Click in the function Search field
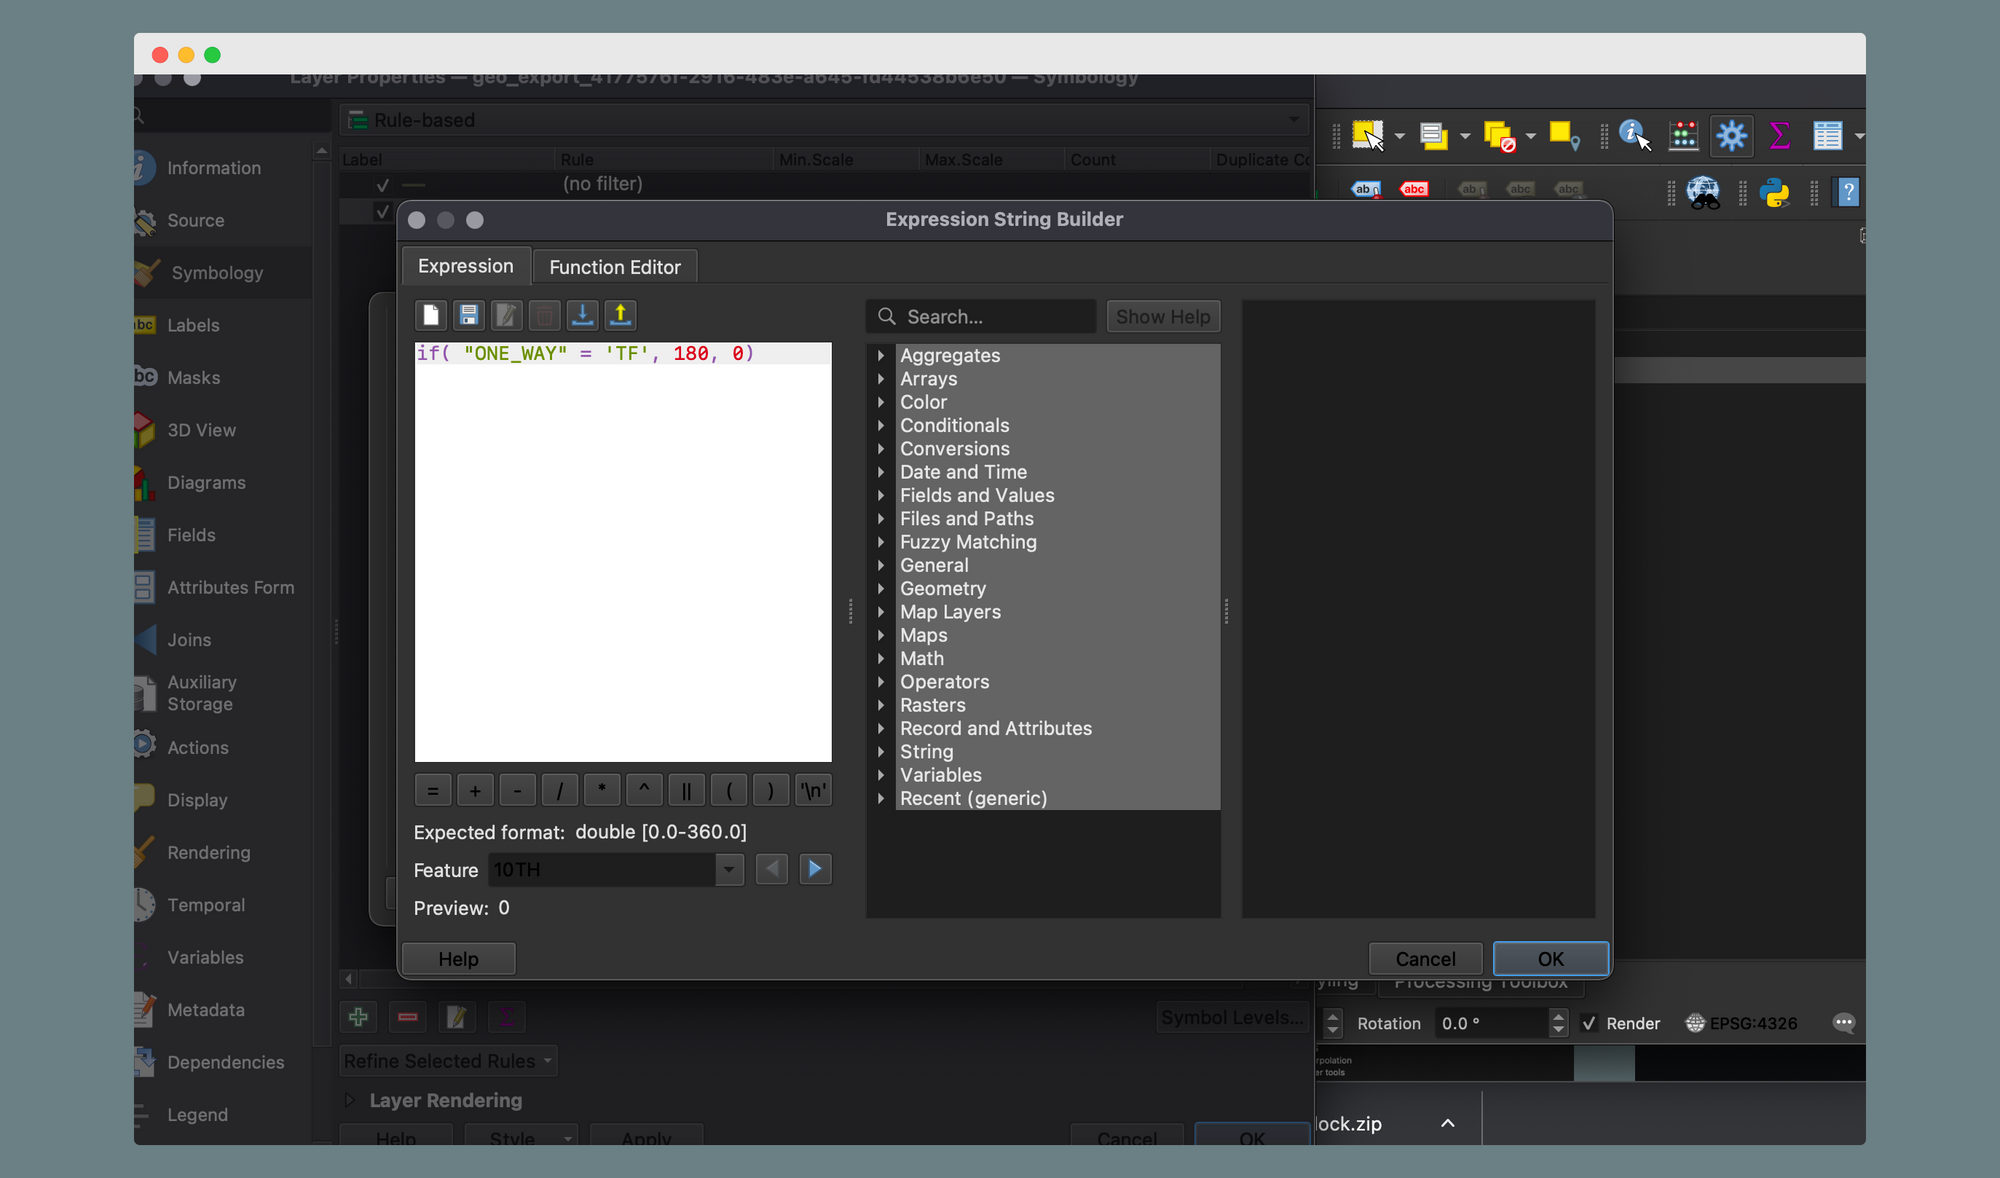Screen dimensions: 2000x1178 [x=990, y=317]
